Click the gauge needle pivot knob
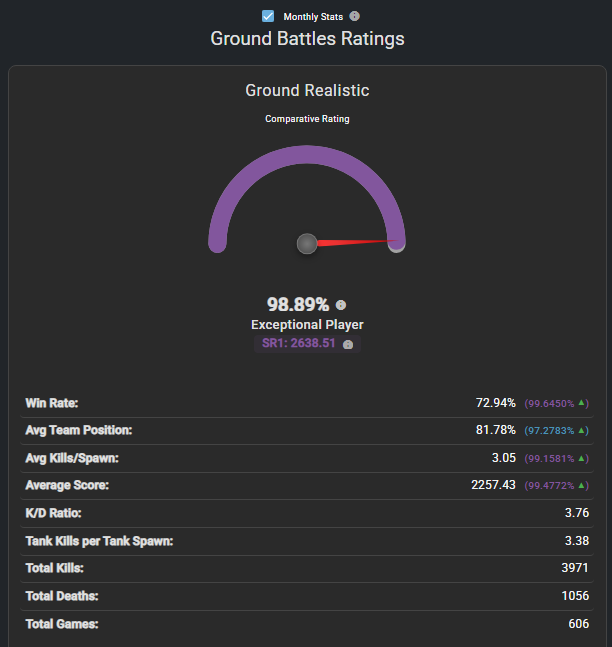Screen dimensions: 612x647 pos(307,243)
